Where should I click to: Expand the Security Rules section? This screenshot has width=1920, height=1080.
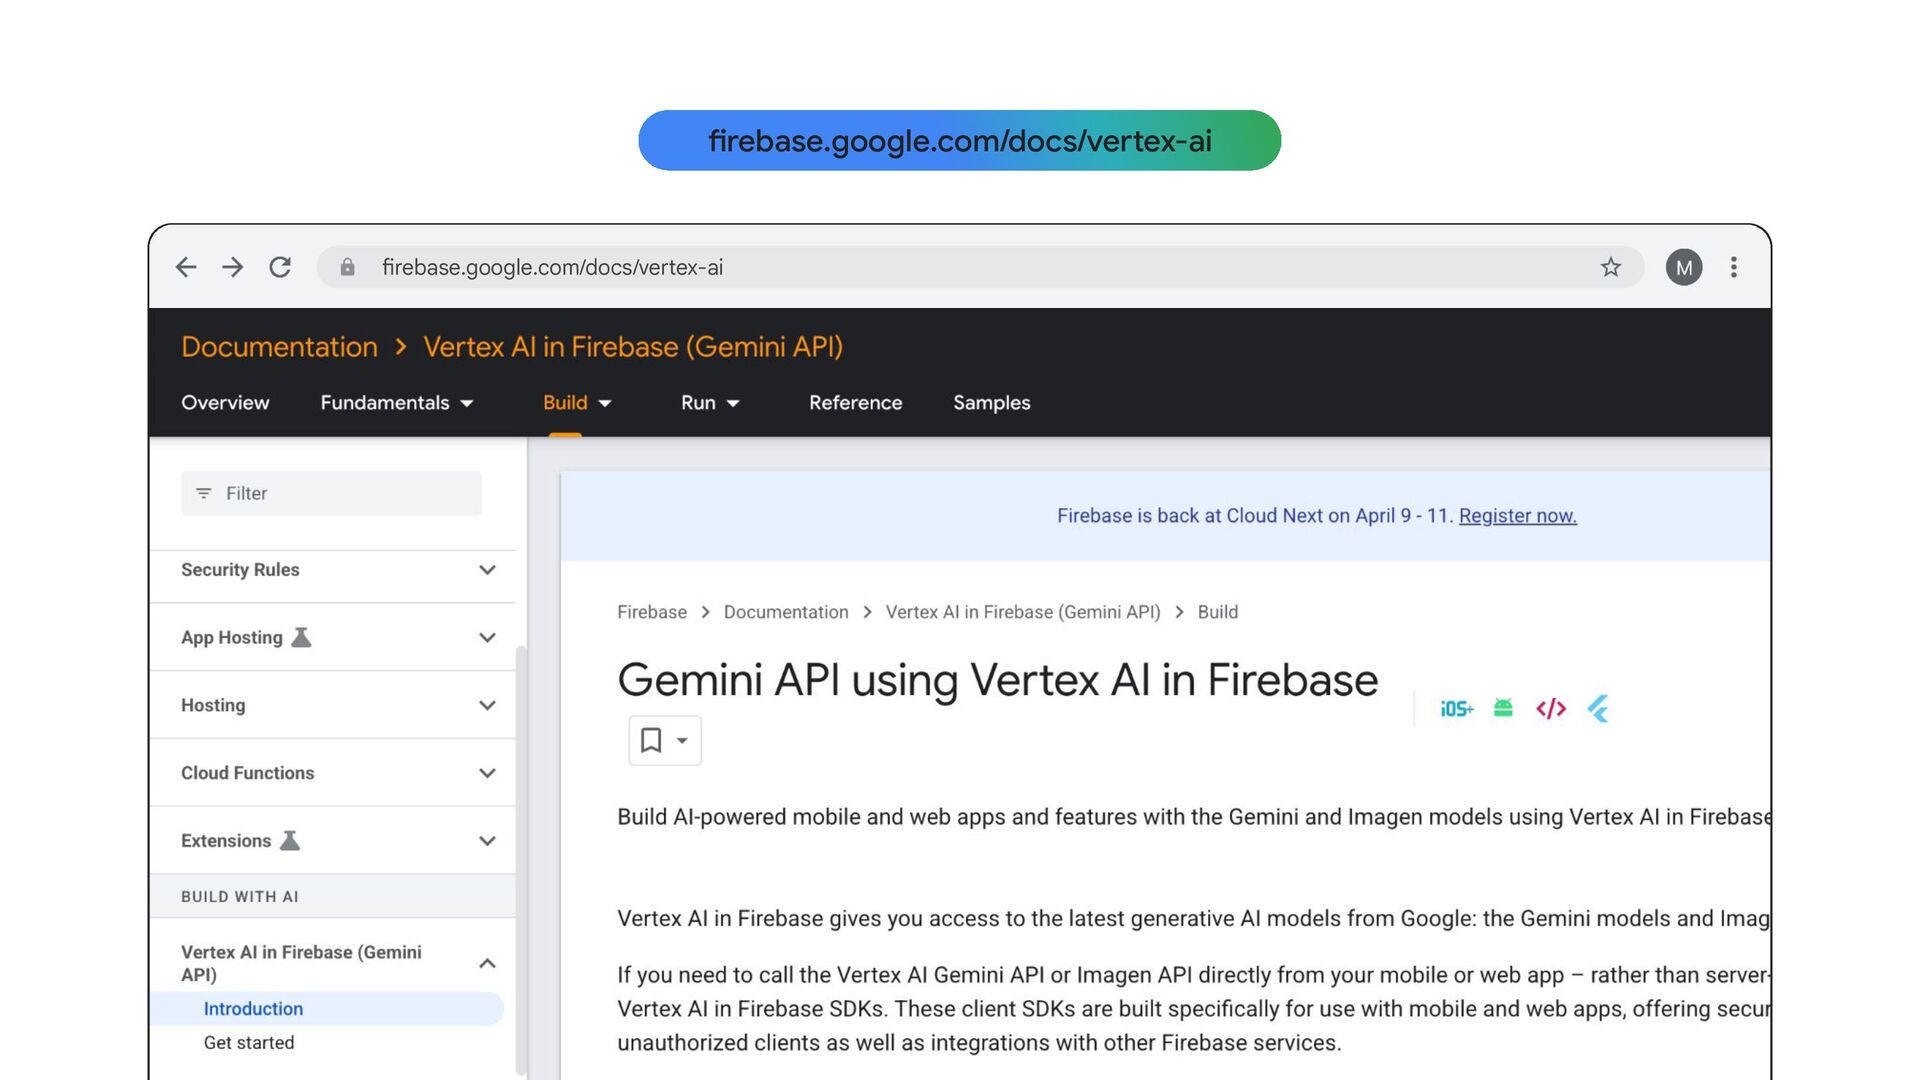(487, 570)
